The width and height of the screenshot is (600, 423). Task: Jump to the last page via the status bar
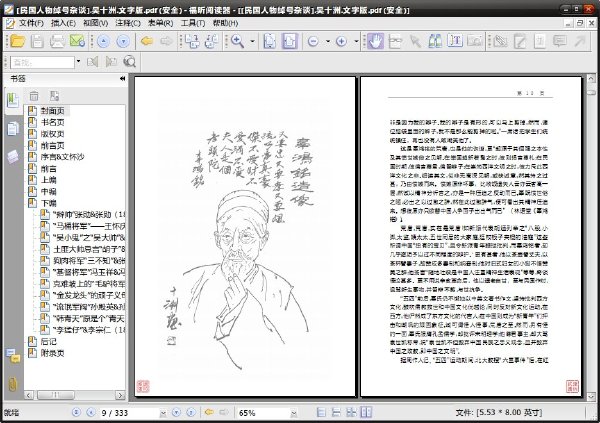191,412
